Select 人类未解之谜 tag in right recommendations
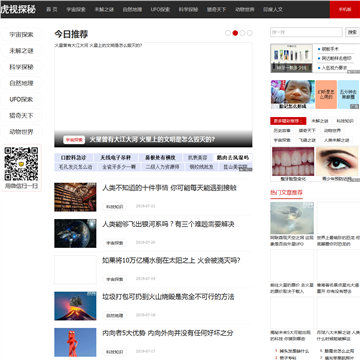The height and width of the screenshot is (360, 360). [x=337, y=140]
